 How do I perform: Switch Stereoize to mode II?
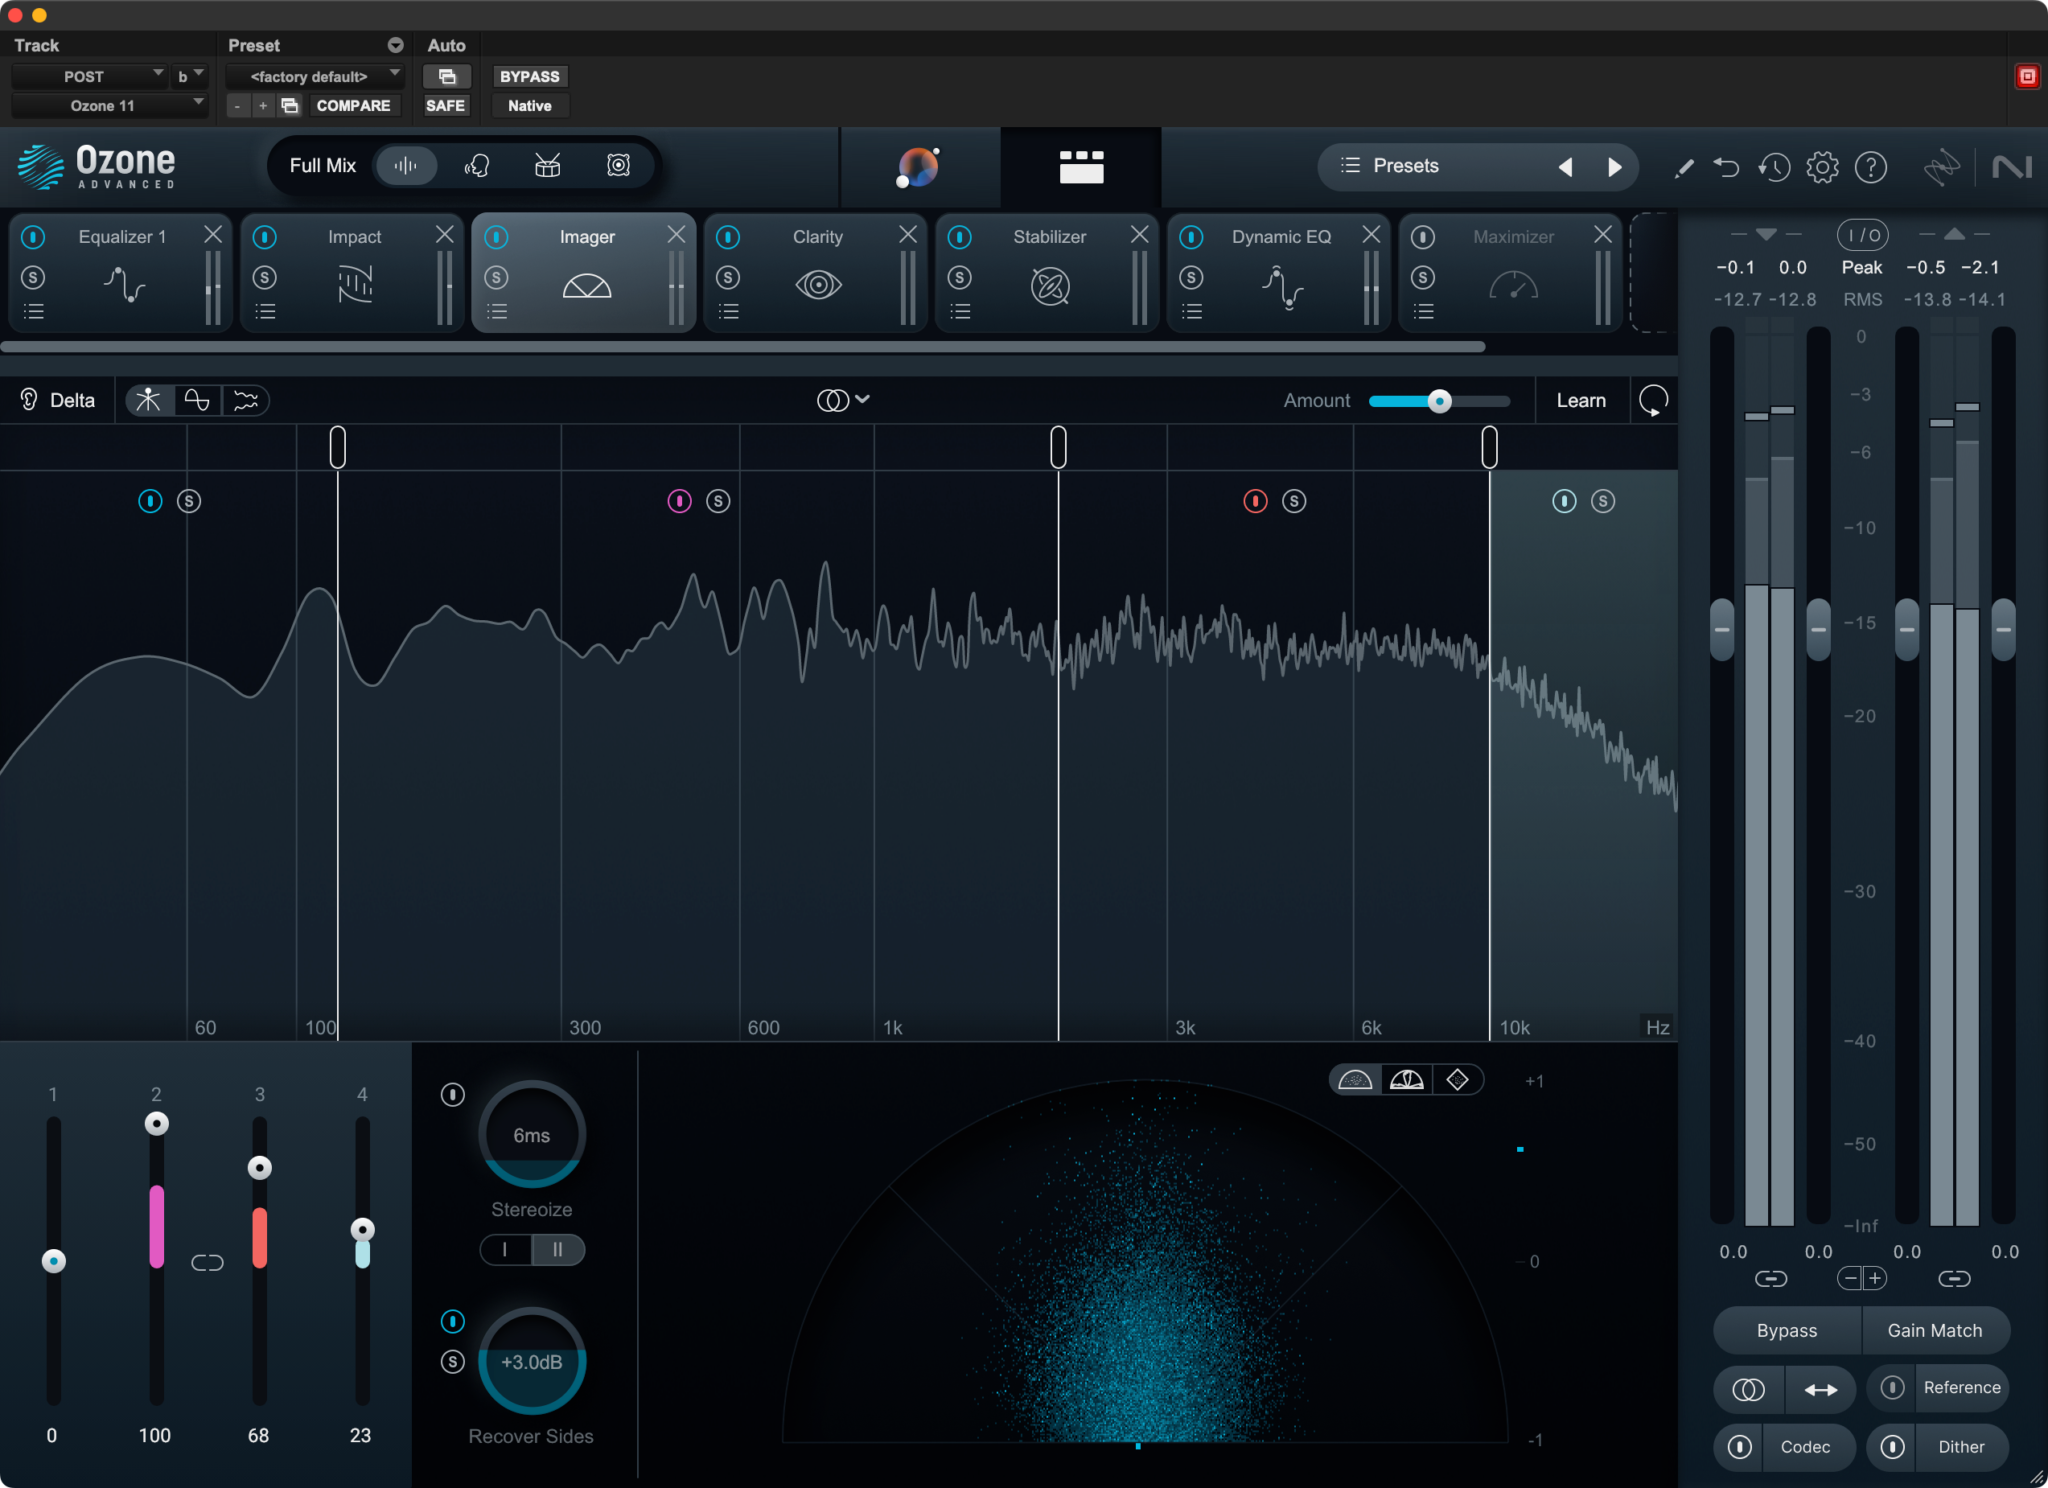559,1250
